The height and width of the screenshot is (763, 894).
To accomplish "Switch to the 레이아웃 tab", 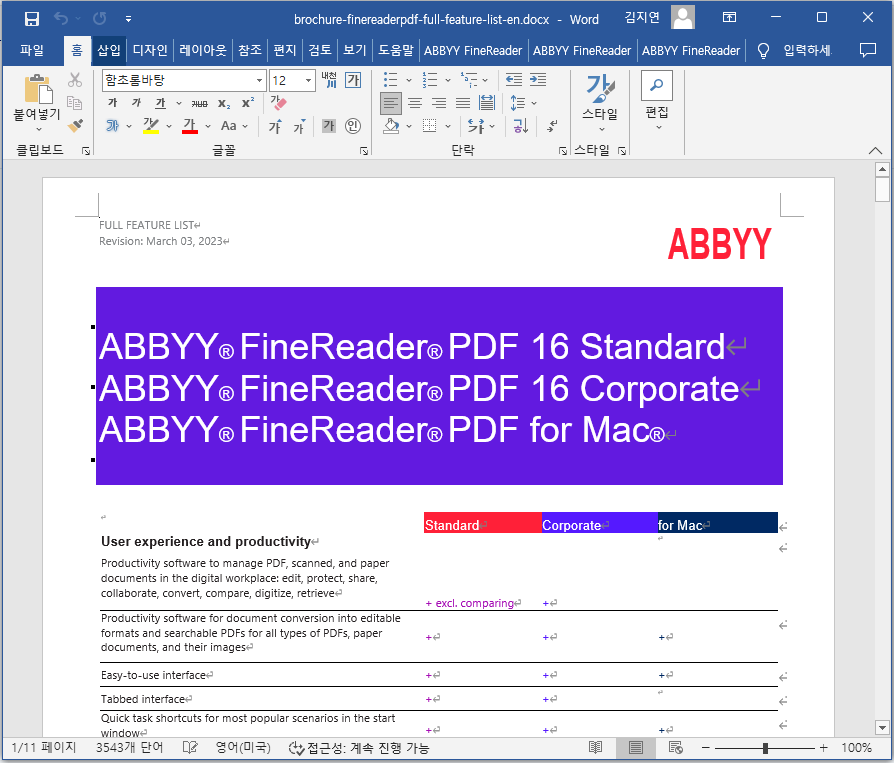I will coord(202,50).
